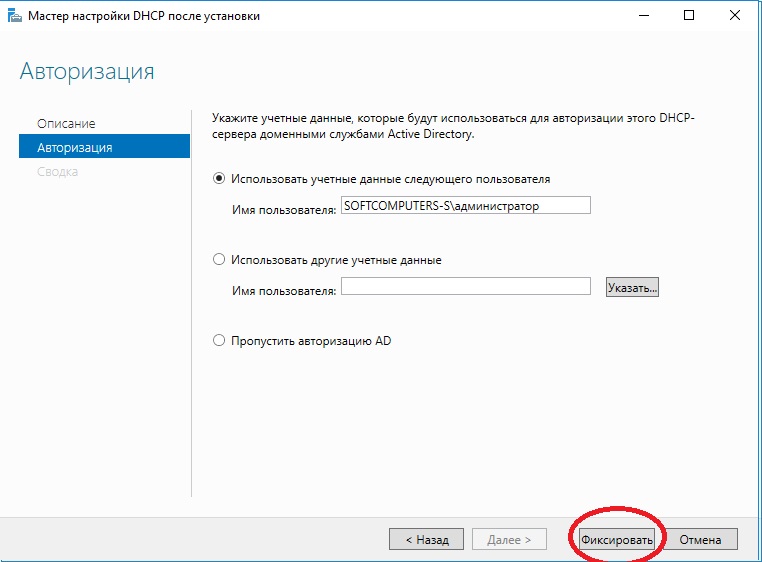Focus the empty username field for other credentials
Screen dimensions: 762x562
pos(465,286)
